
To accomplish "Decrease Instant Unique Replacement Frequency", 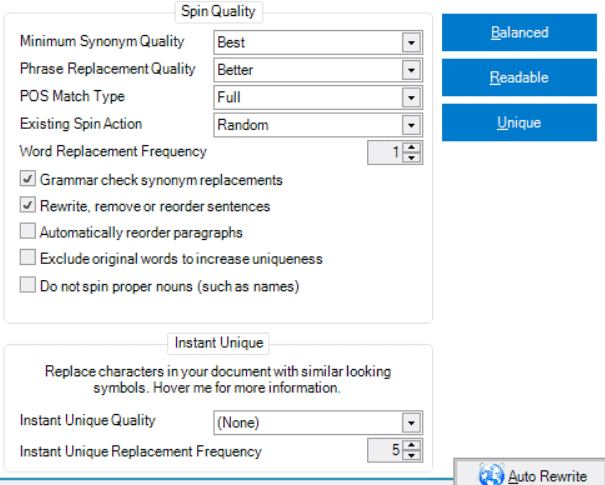I will (412, 455).
